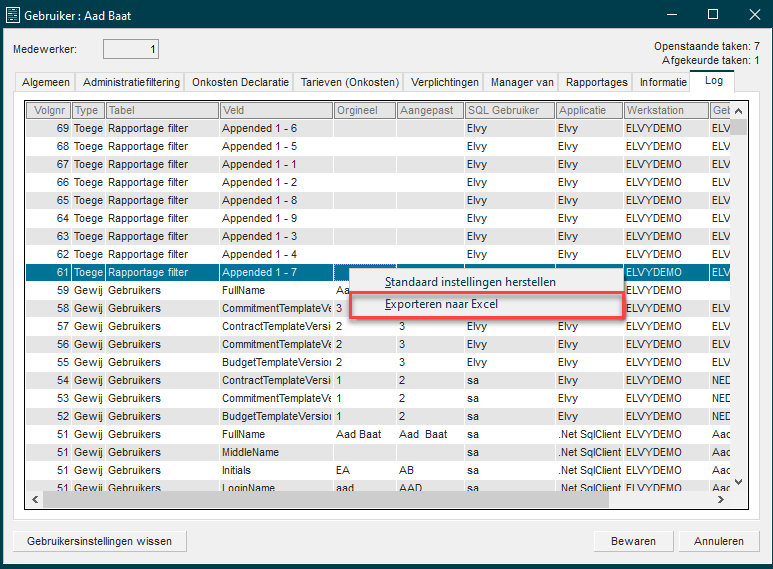Sort by the Volgnr column header
Image resolution: width=773 pixels, height=569 pixels.
[x=49, y=110]
